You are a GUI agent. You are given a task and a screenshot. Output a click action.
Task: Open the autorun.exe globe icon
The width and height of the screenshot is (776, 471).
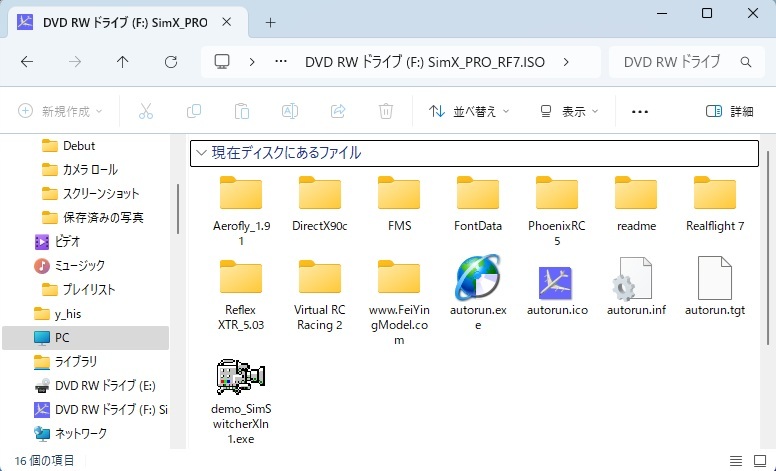477,279
